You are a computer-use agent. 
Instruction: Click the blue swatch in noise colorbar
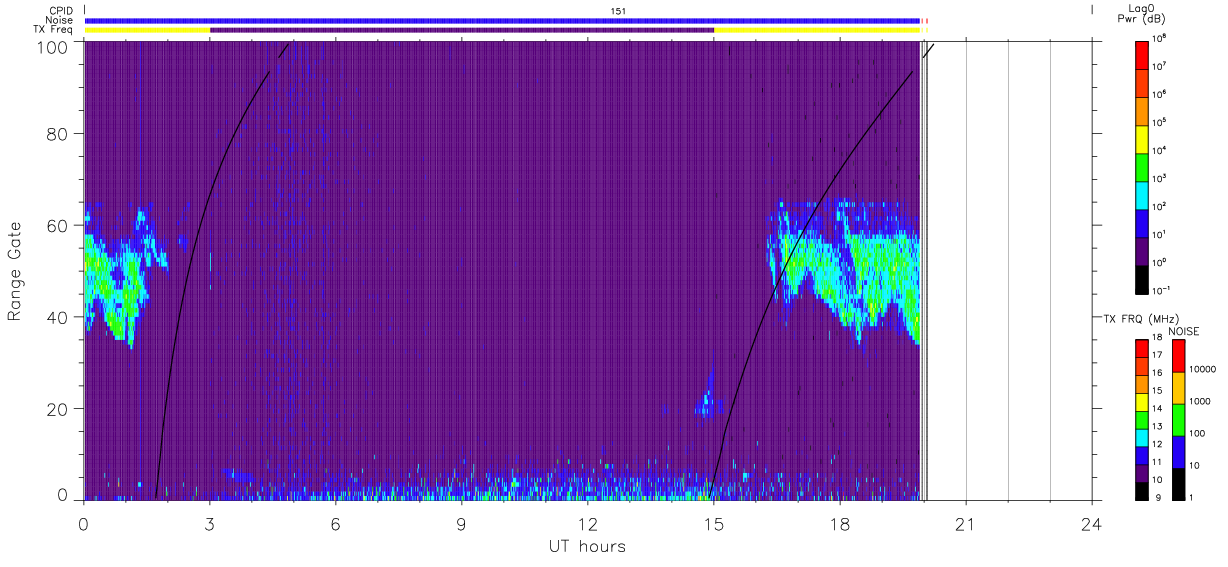pos(1178,452)
